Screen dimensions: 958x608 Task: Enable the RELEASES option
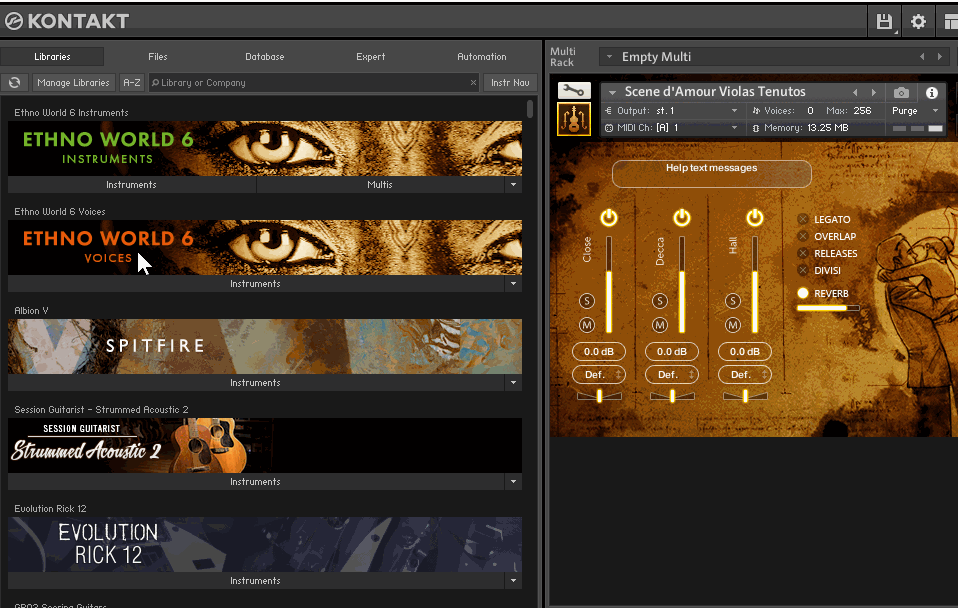pyautogui.click(x=803, y=254)
